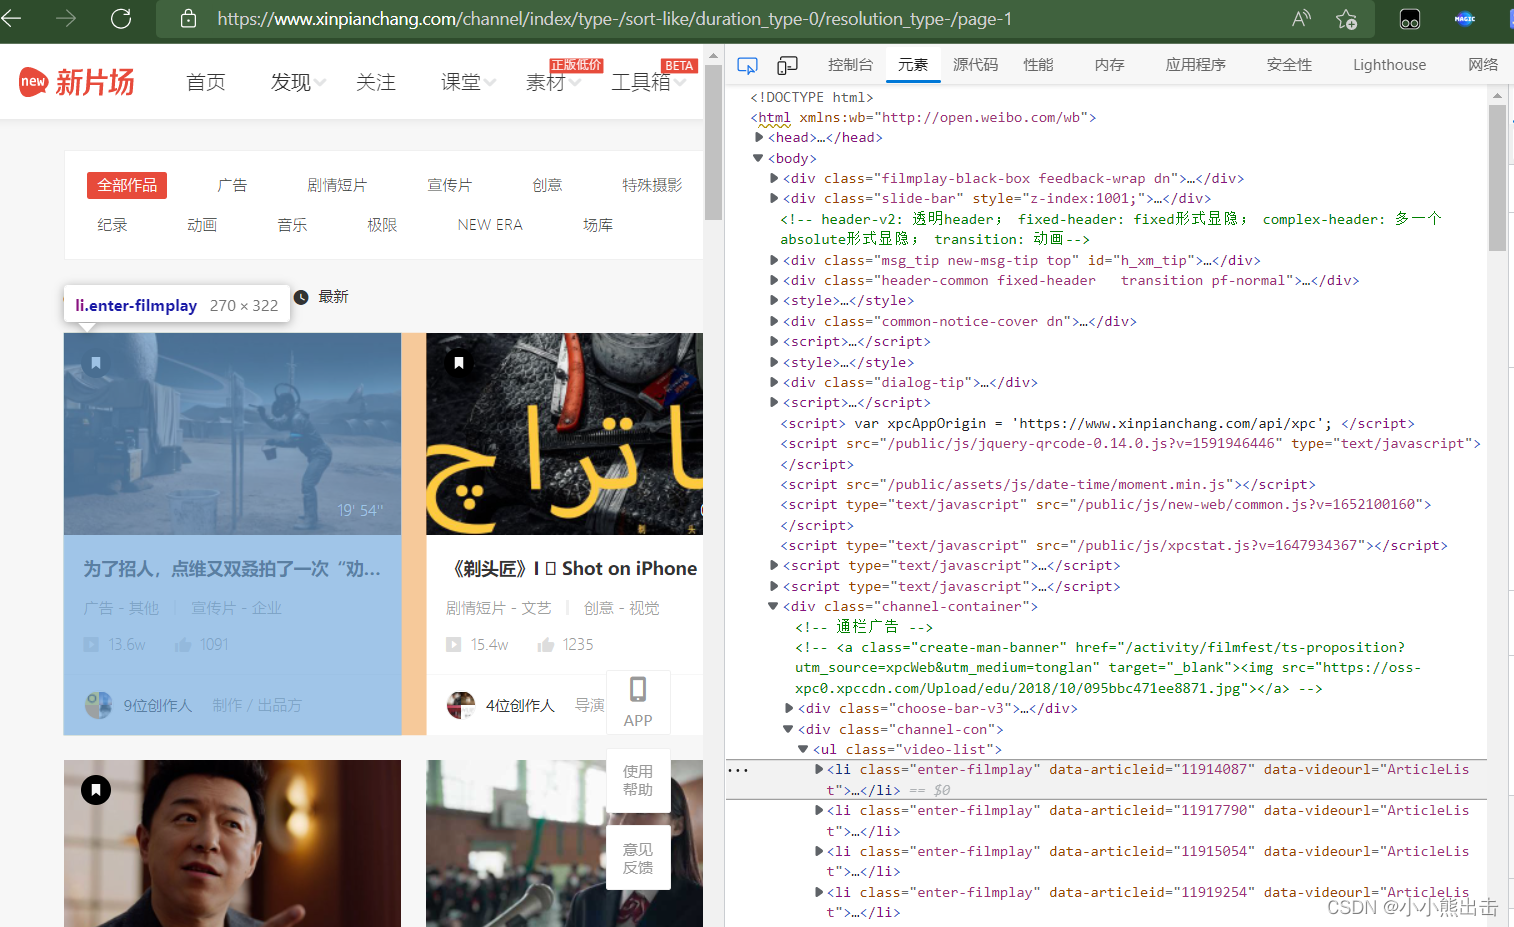
Task: Open the 使用帮助 side button
Action: coord(638,780)
